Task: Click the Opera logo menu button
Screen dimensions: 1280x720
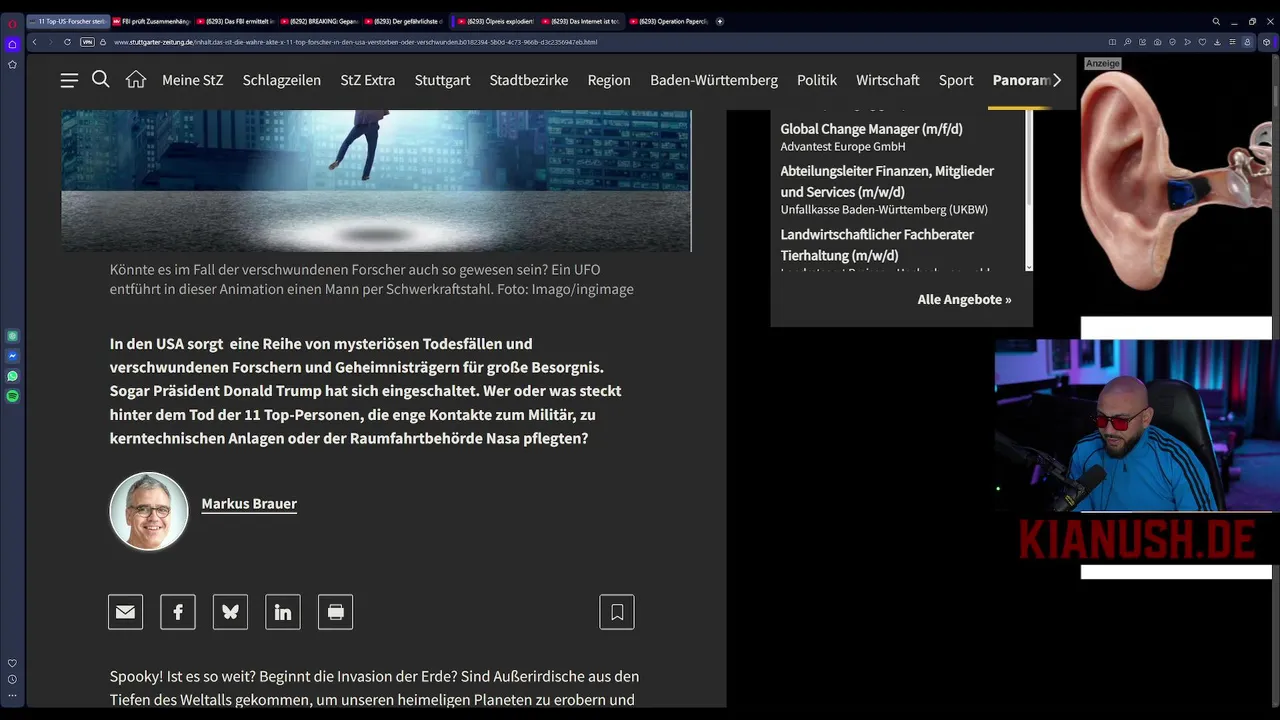Action: pyautogui.click(x=12, y=23)
